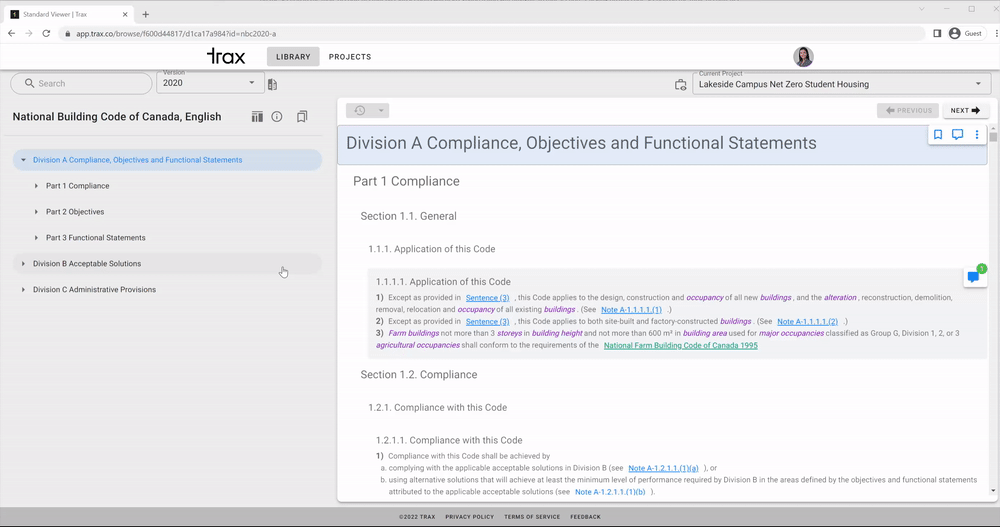Open the bookmarks list icon

pos(302,117)
